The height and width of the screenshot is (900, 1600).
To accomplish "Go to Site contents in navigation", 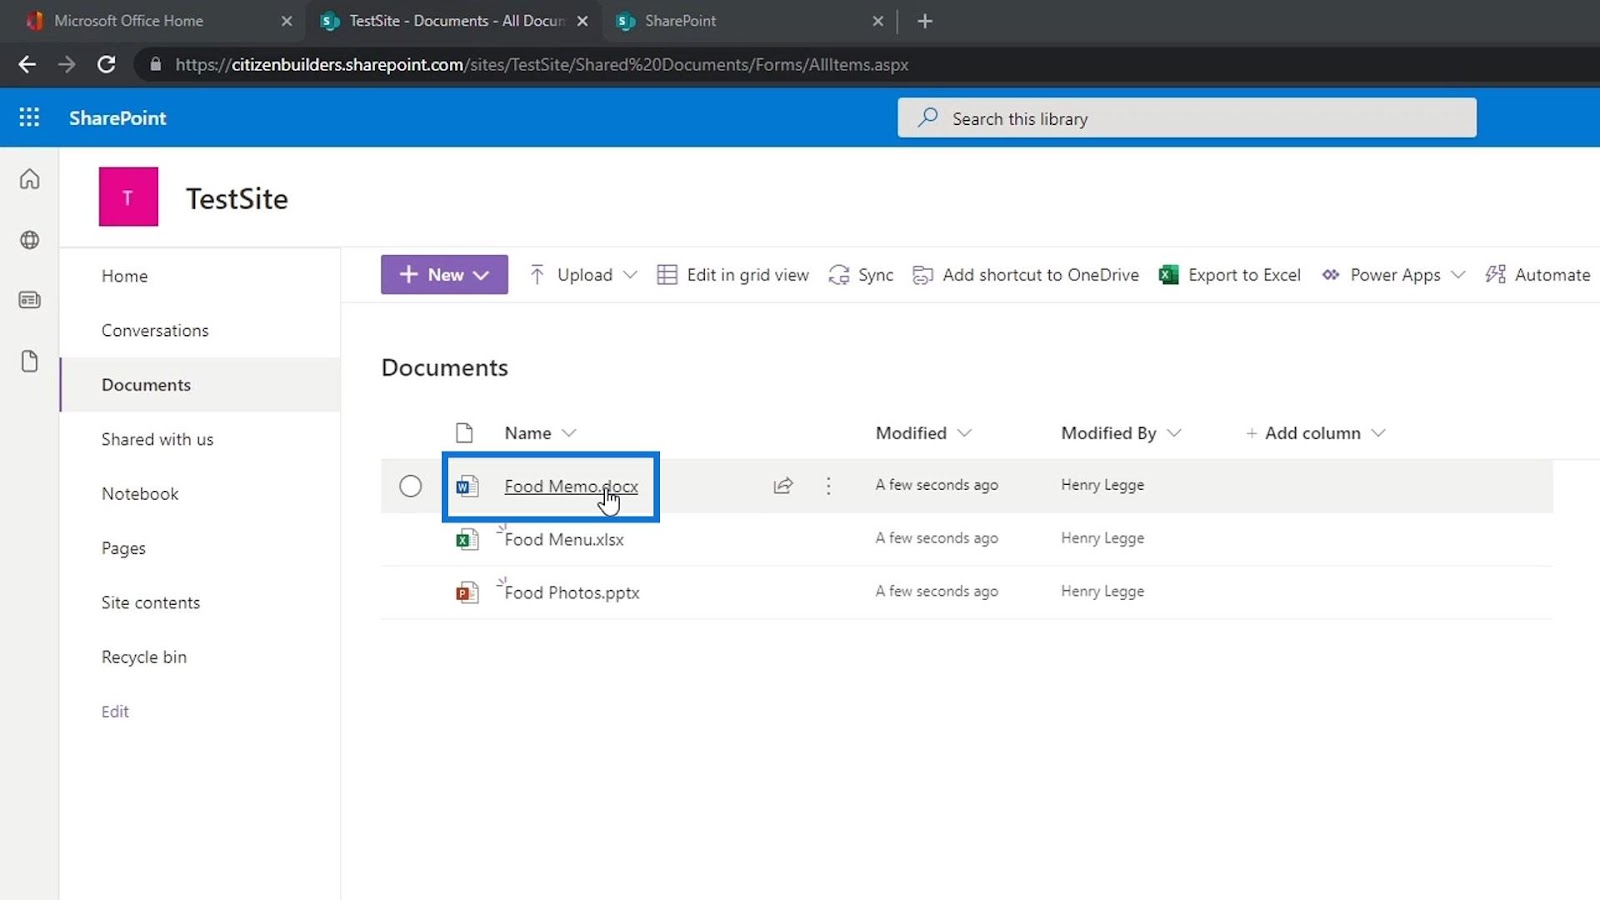I will [150, 603].
